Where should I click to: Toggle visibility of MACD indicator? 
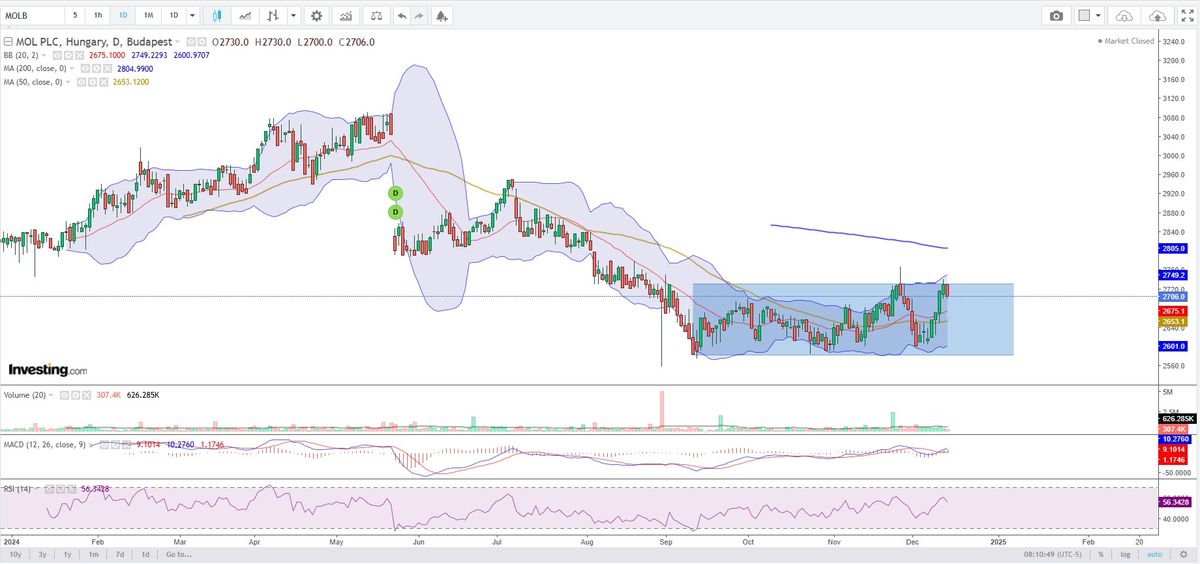pos(104,445)
